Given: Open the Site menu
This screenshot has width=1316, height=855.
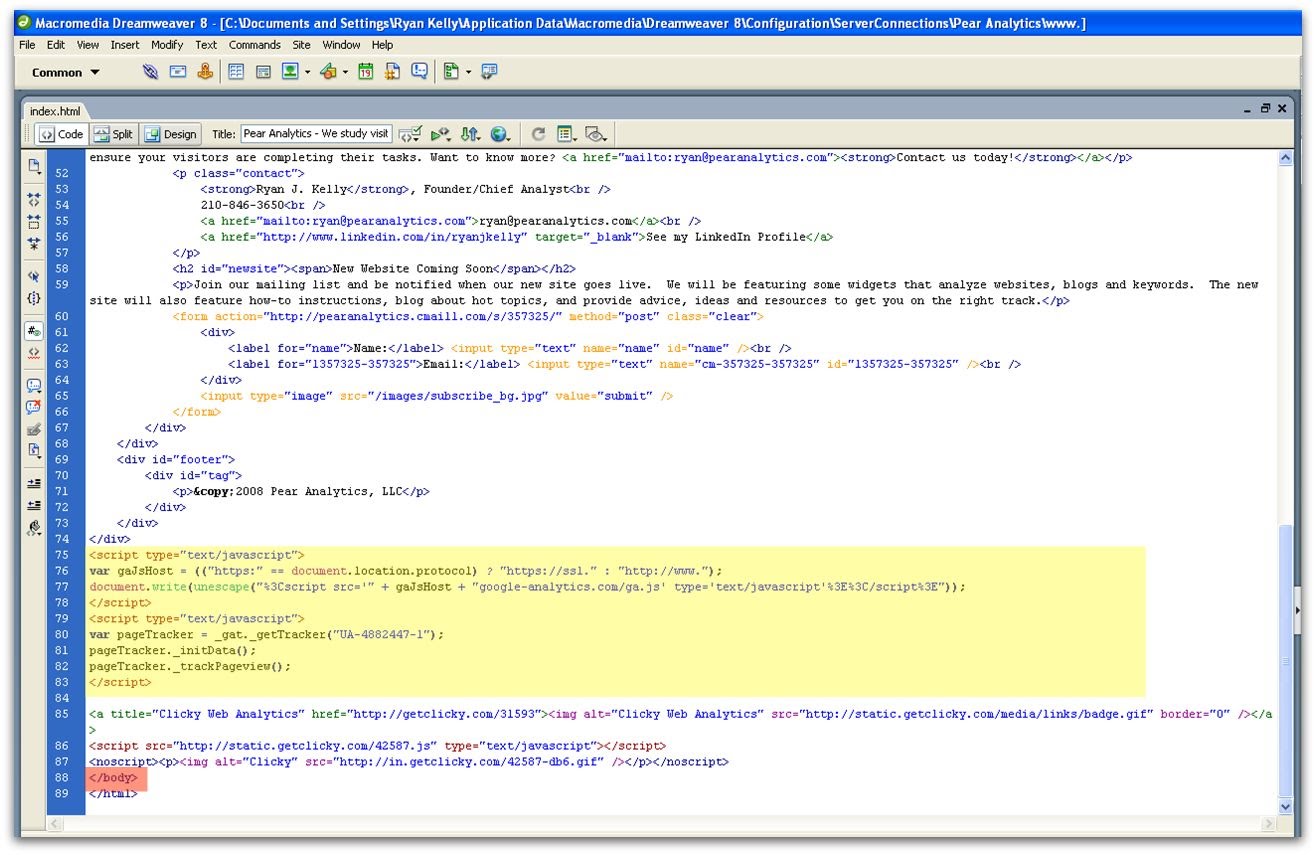Looking at the screenshot, I should [301, 45].
